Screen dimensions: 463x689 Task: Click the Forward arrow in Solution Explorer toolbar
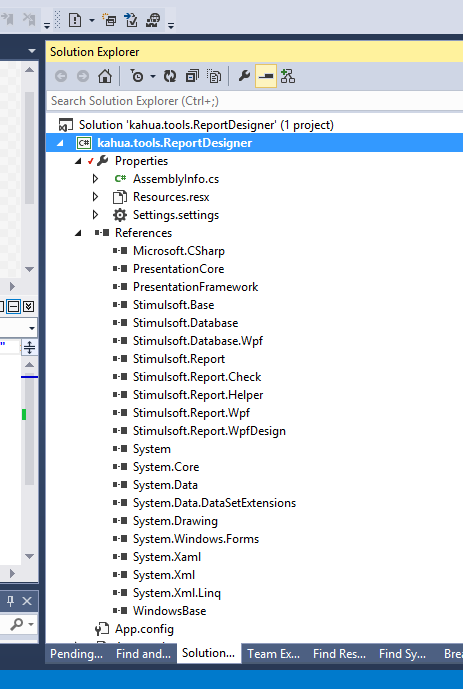coord(83,76)
